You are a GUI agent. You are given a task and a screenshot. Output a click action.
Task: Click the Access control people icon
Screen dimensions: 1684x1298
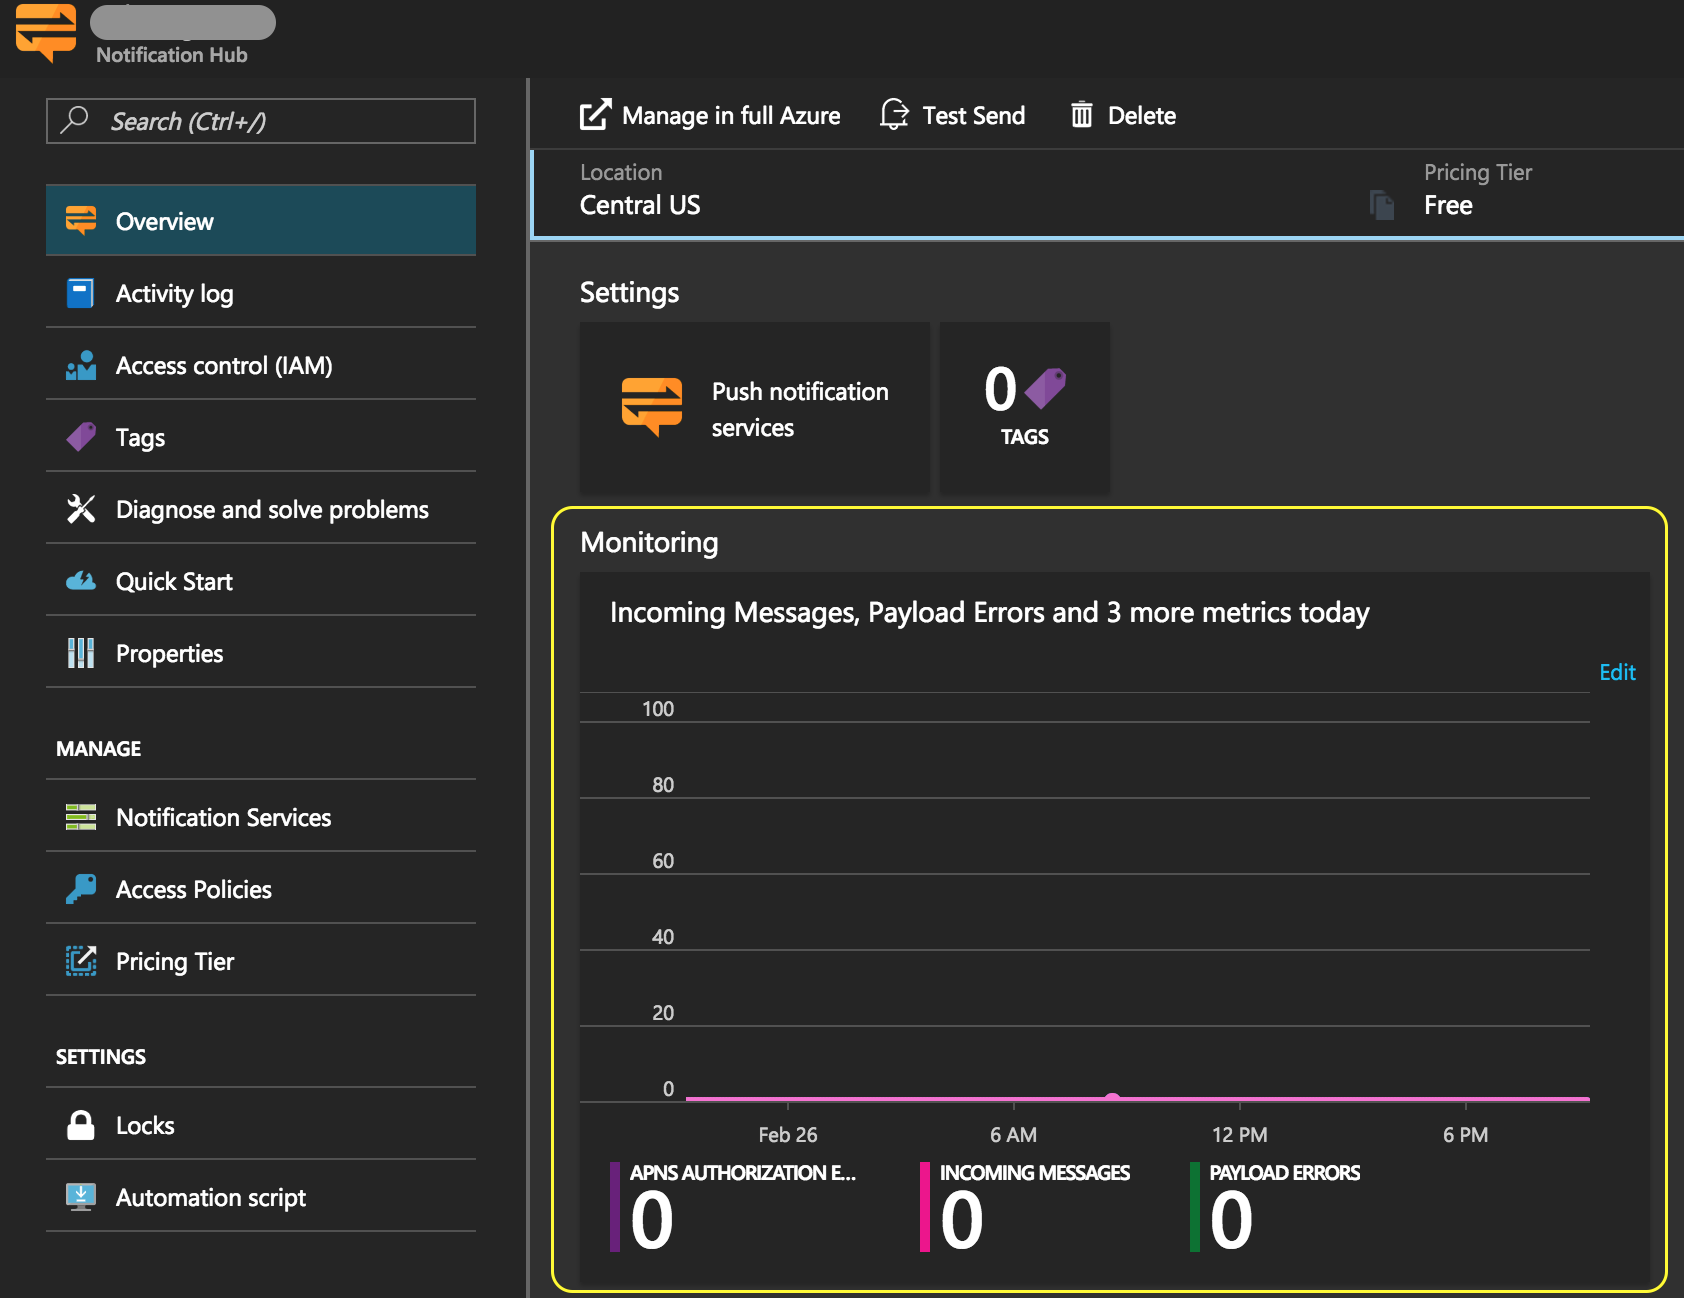[81, 365]
